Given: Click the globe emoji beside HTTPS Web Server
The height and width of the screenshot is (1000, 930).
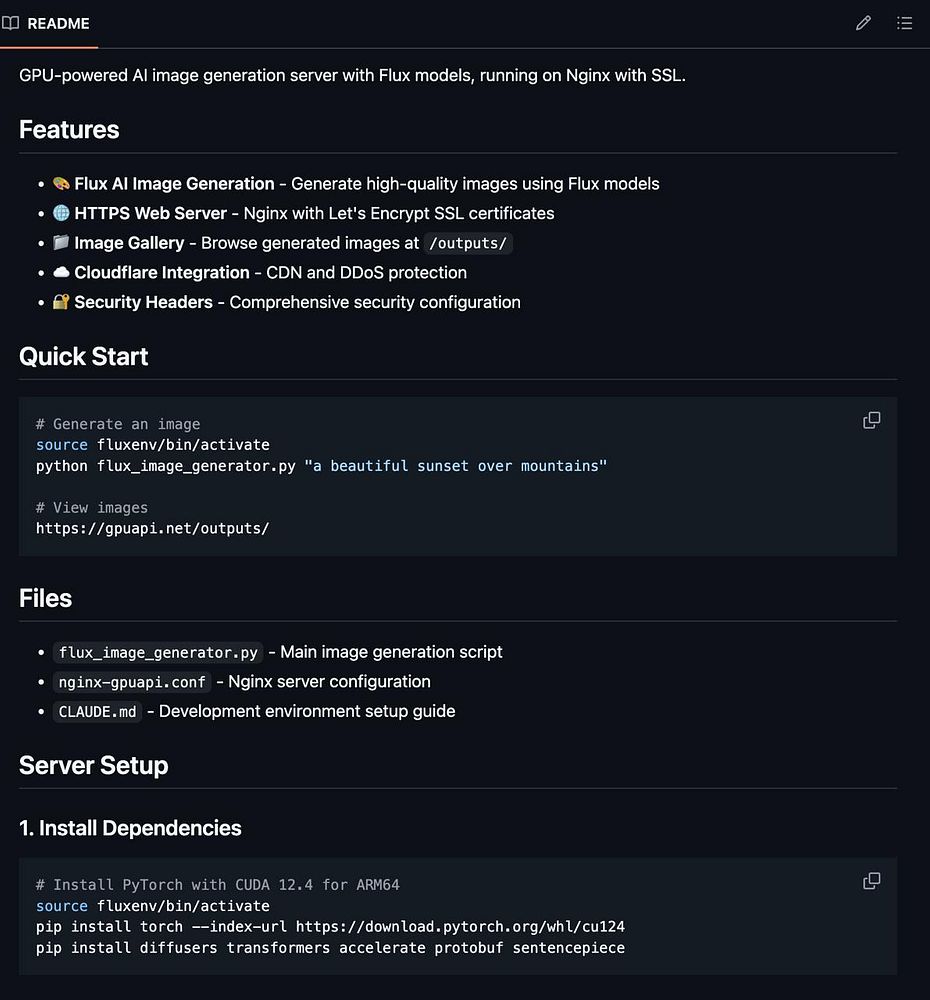Looking at the screenshot, I should click(61, 213).
